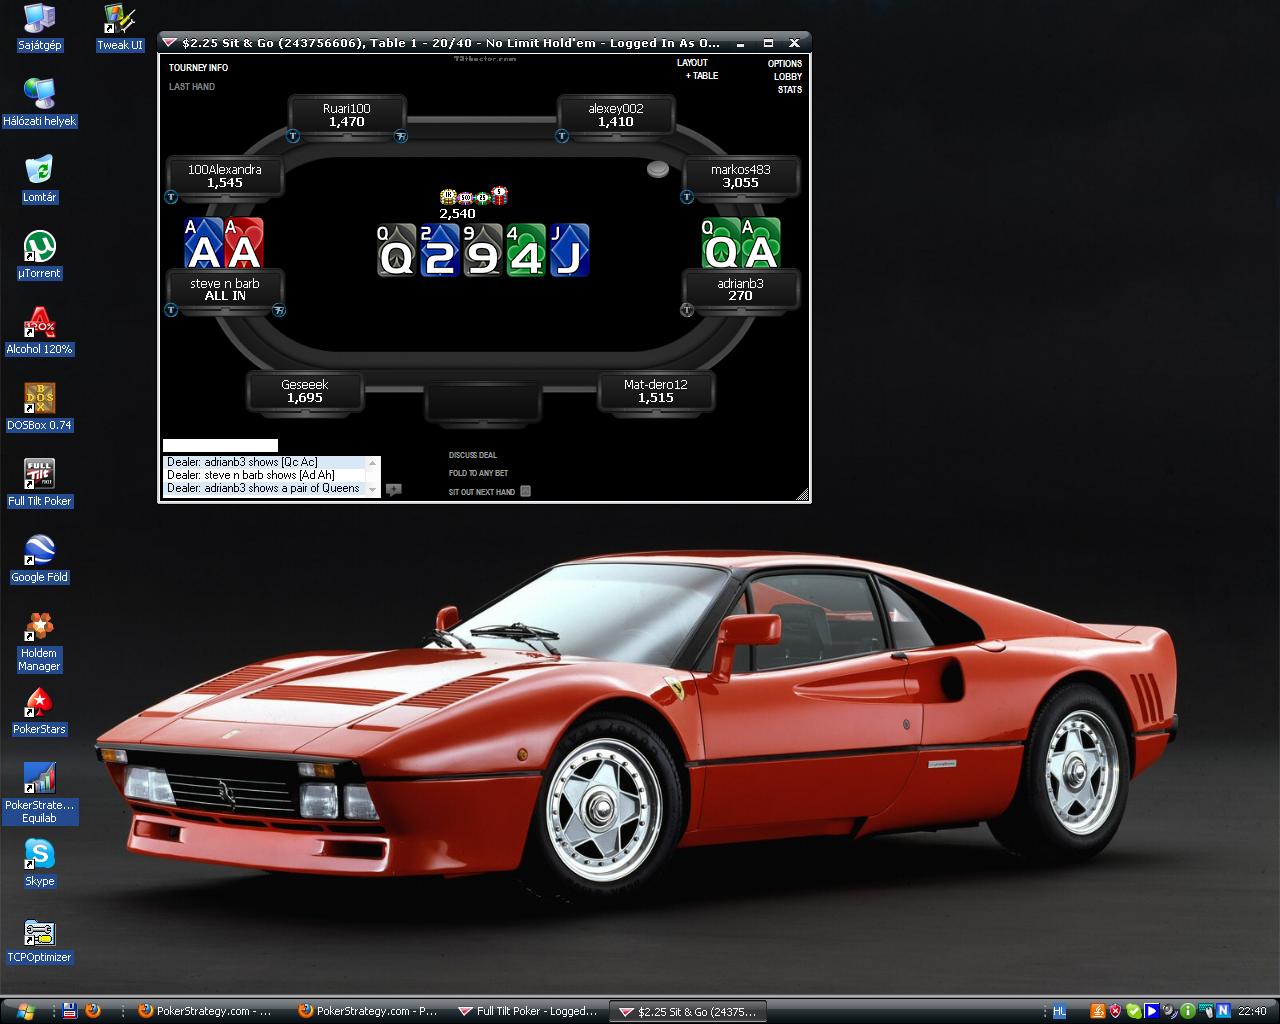1280x1024 pixels.
Task: Tick the Sit Out Next Hand checkbox
Action: click(526, 491)
